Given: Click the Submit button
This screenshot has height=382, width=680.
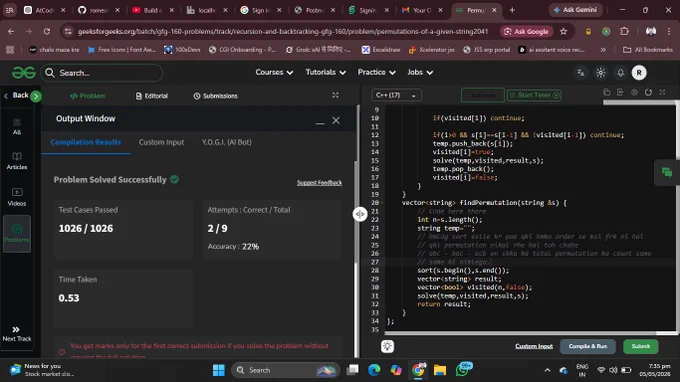Looking at the screenshot, I should click(x=641, y=346).
